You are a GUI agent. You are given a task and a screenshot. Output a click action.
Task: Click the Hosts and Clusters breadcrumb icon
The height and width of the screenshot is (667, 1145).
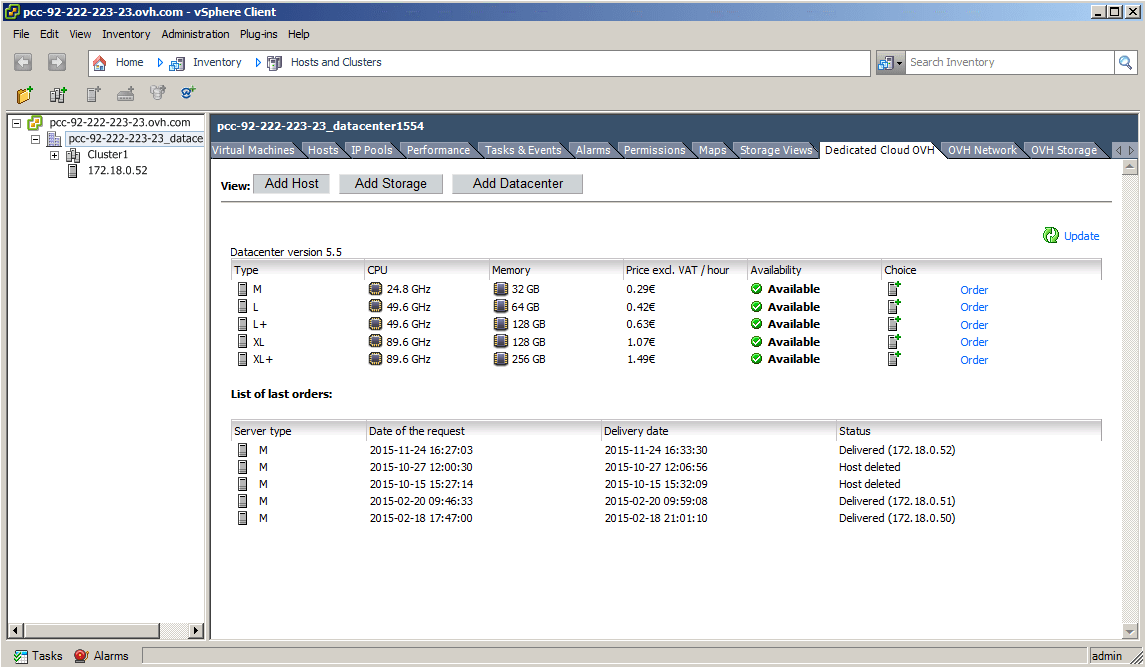pos(275,64)
